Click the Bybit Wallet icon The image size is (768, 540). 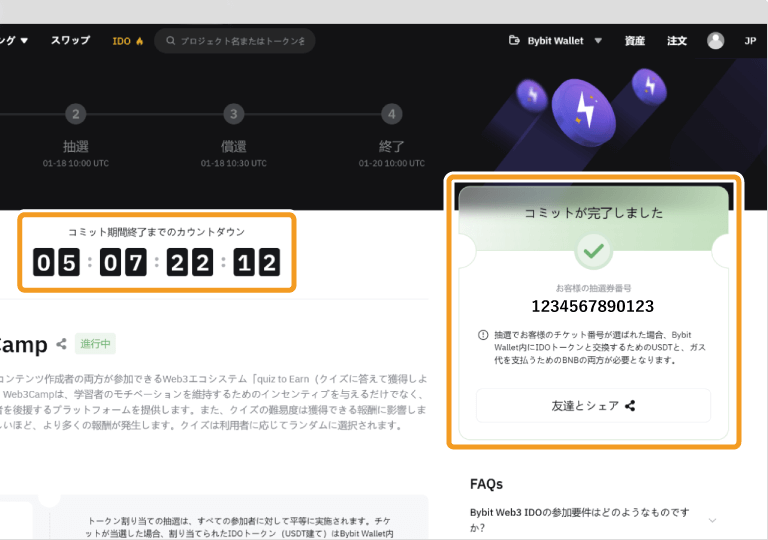coord(514,40)
